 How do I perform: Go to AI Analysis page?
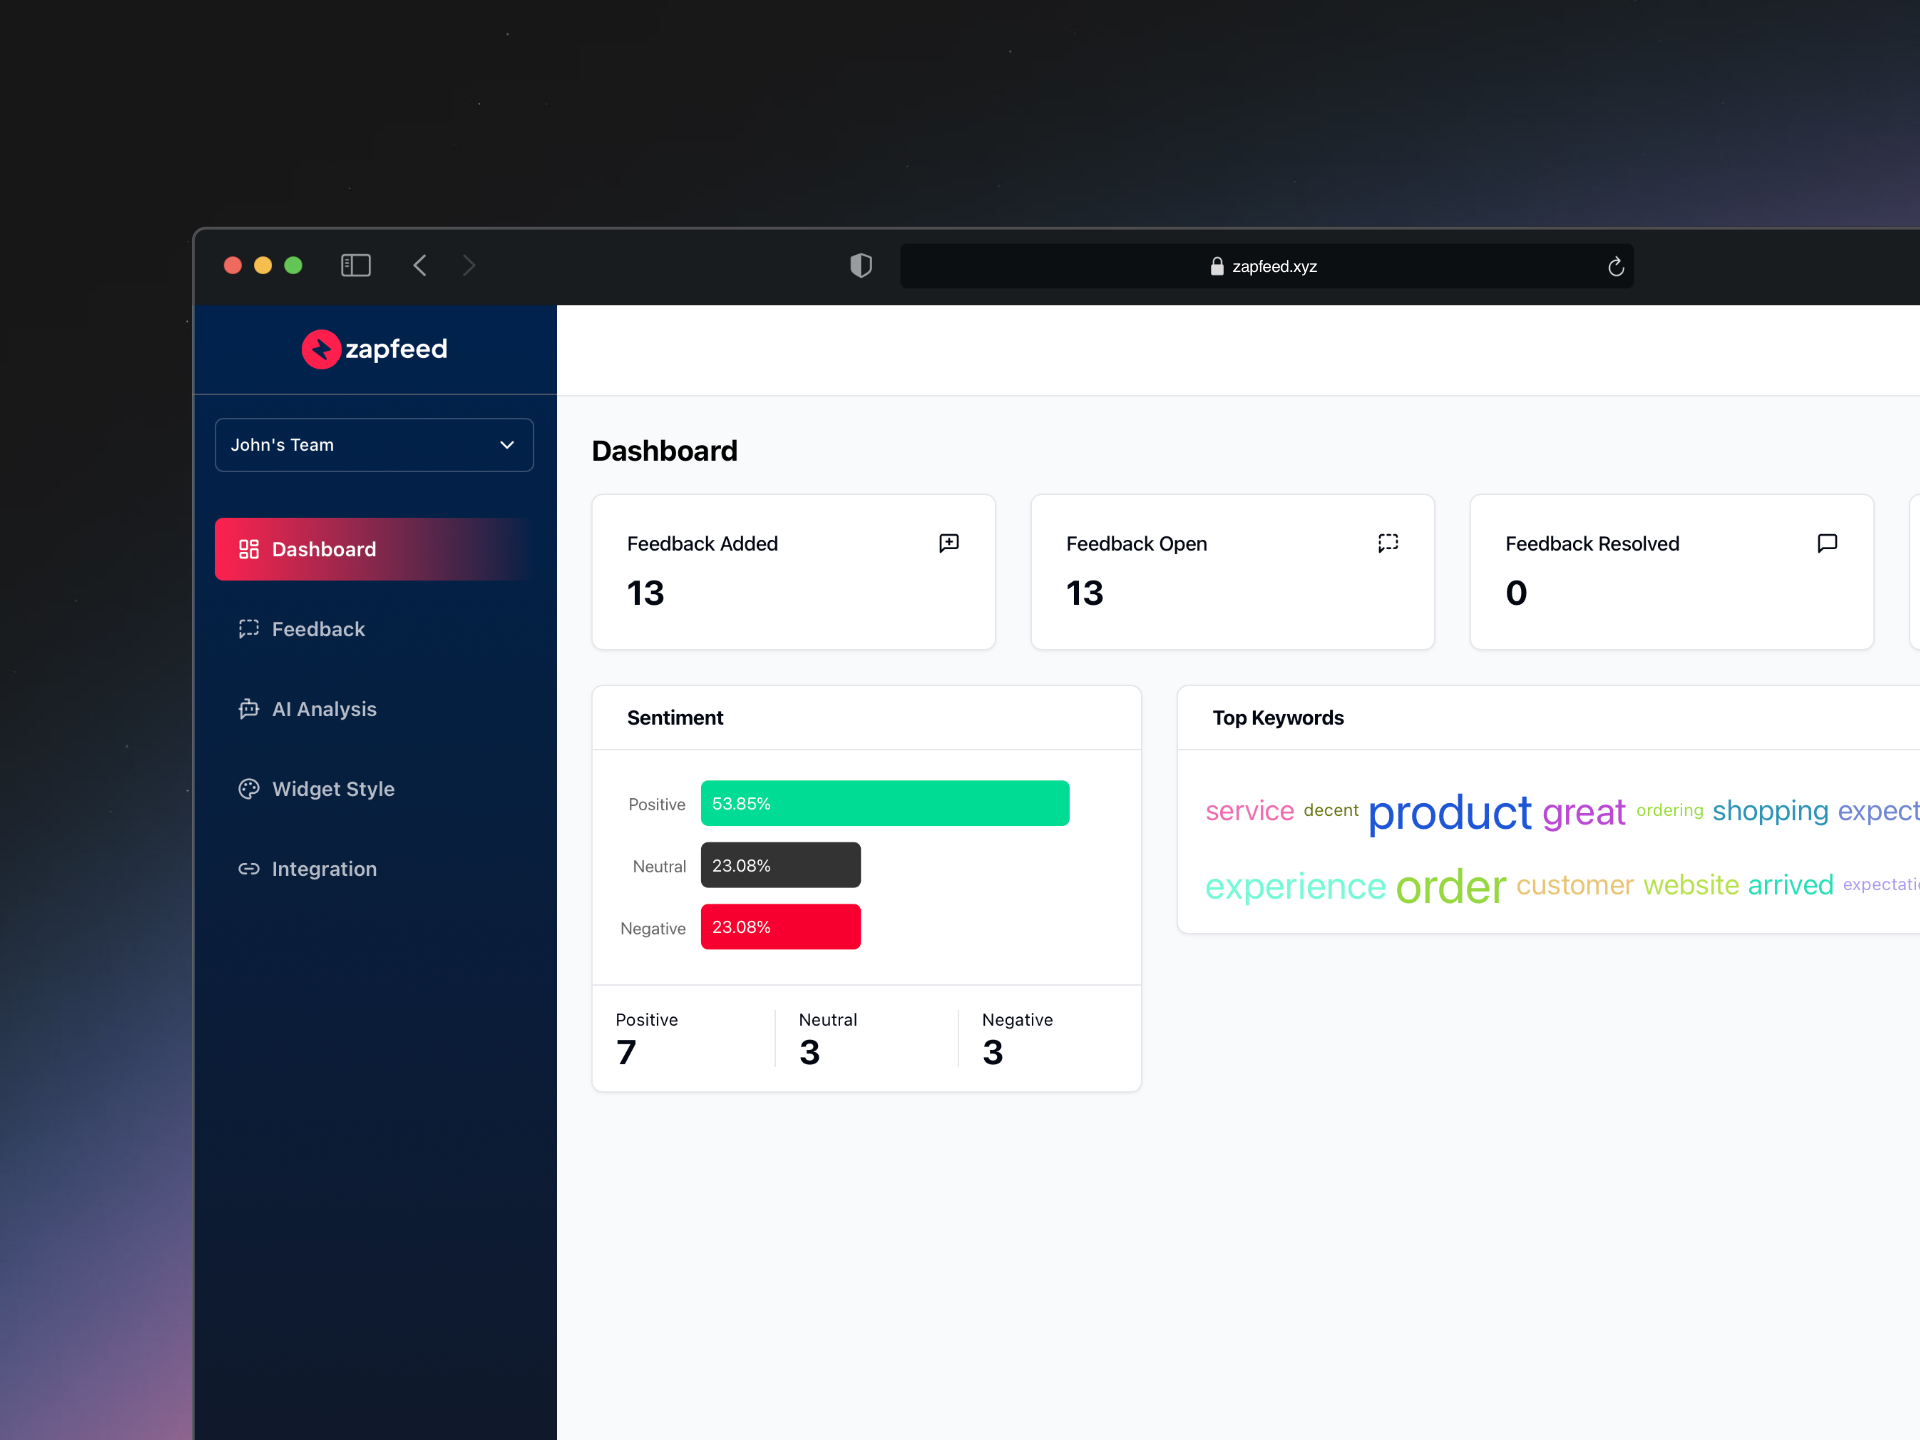click(x=324, y=709)
